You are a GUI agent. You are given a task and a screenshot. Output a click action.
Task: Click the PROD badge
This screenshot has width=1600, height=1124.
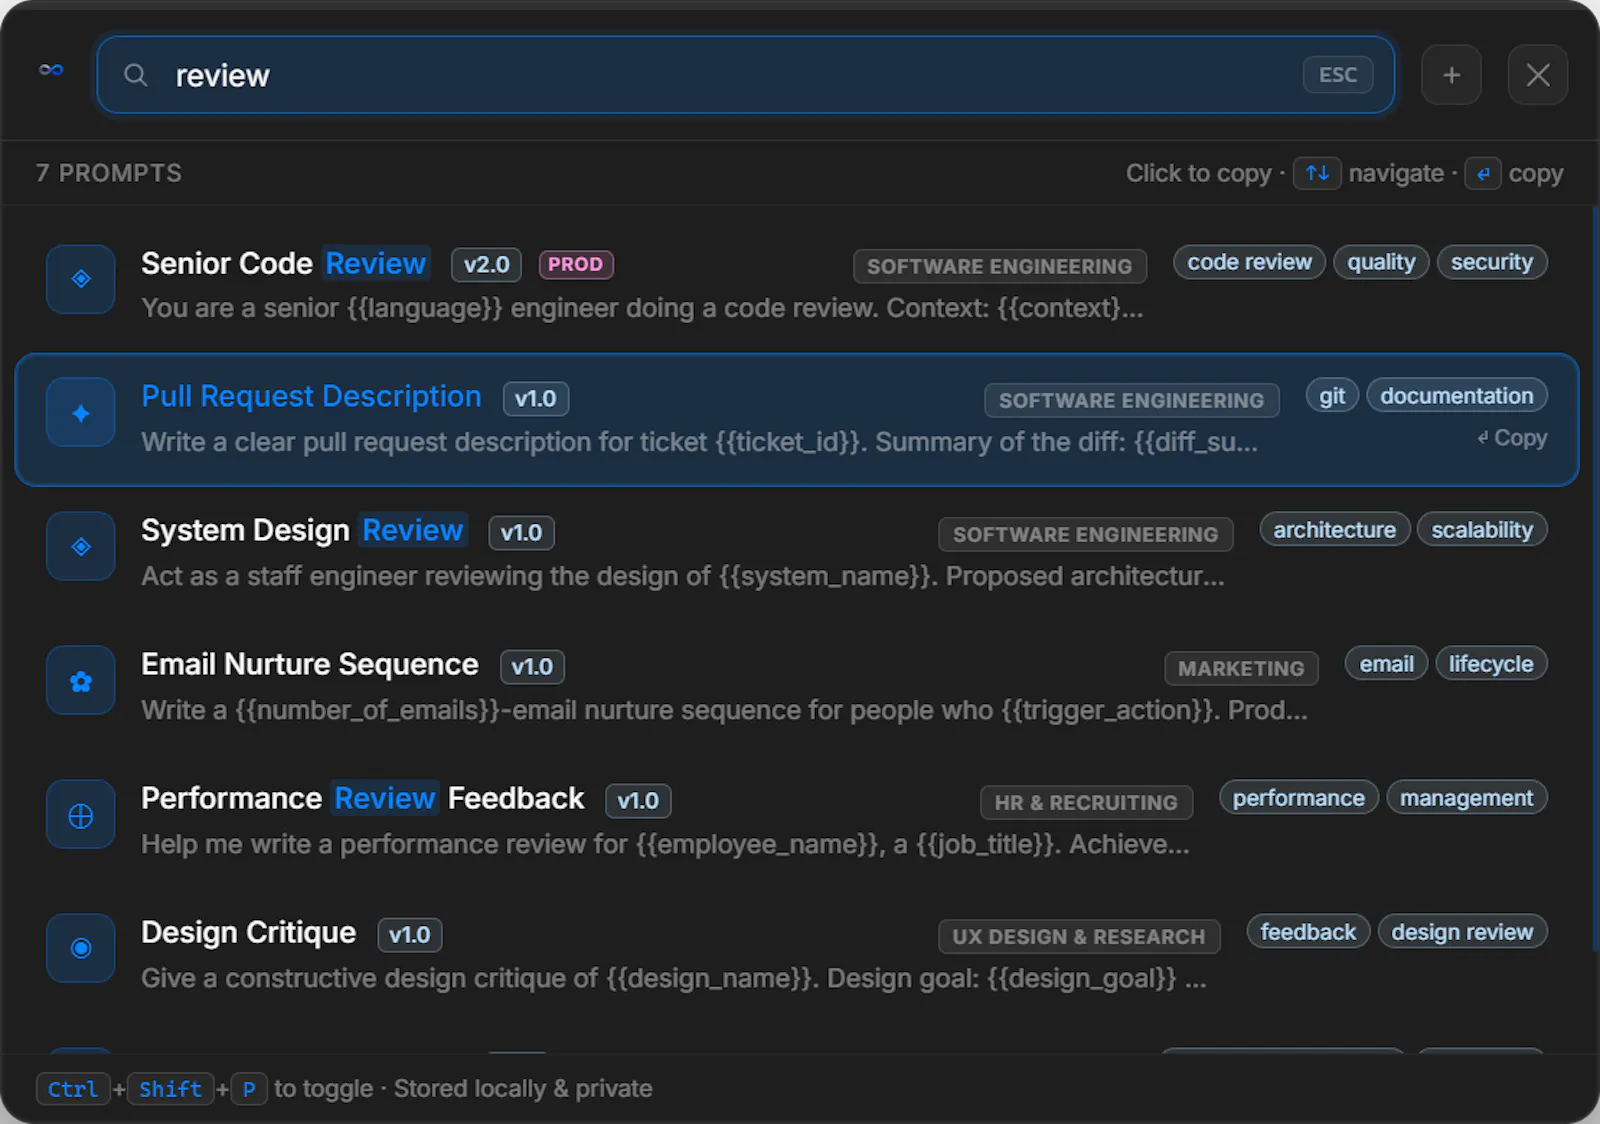(575, 264)
